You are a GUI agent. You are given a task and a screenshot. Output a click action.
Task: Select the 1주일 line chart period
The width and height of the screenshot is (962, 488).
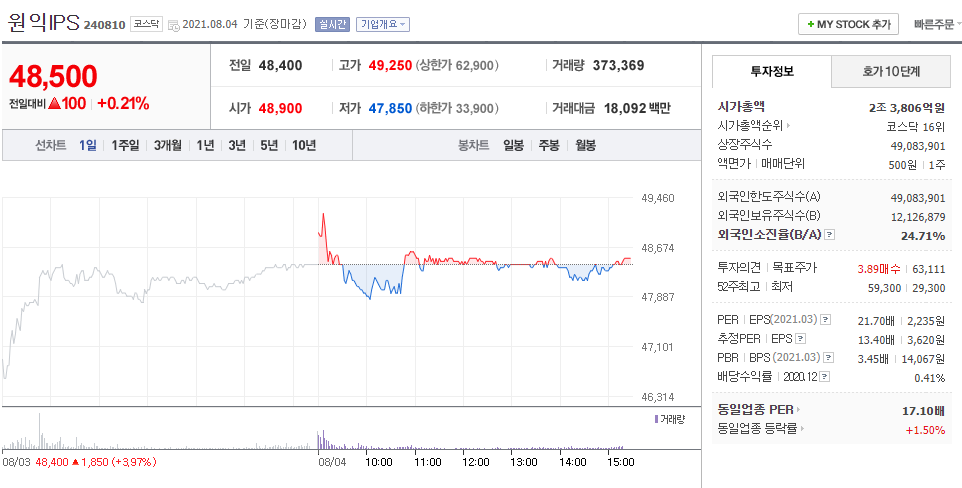[125, 145]
